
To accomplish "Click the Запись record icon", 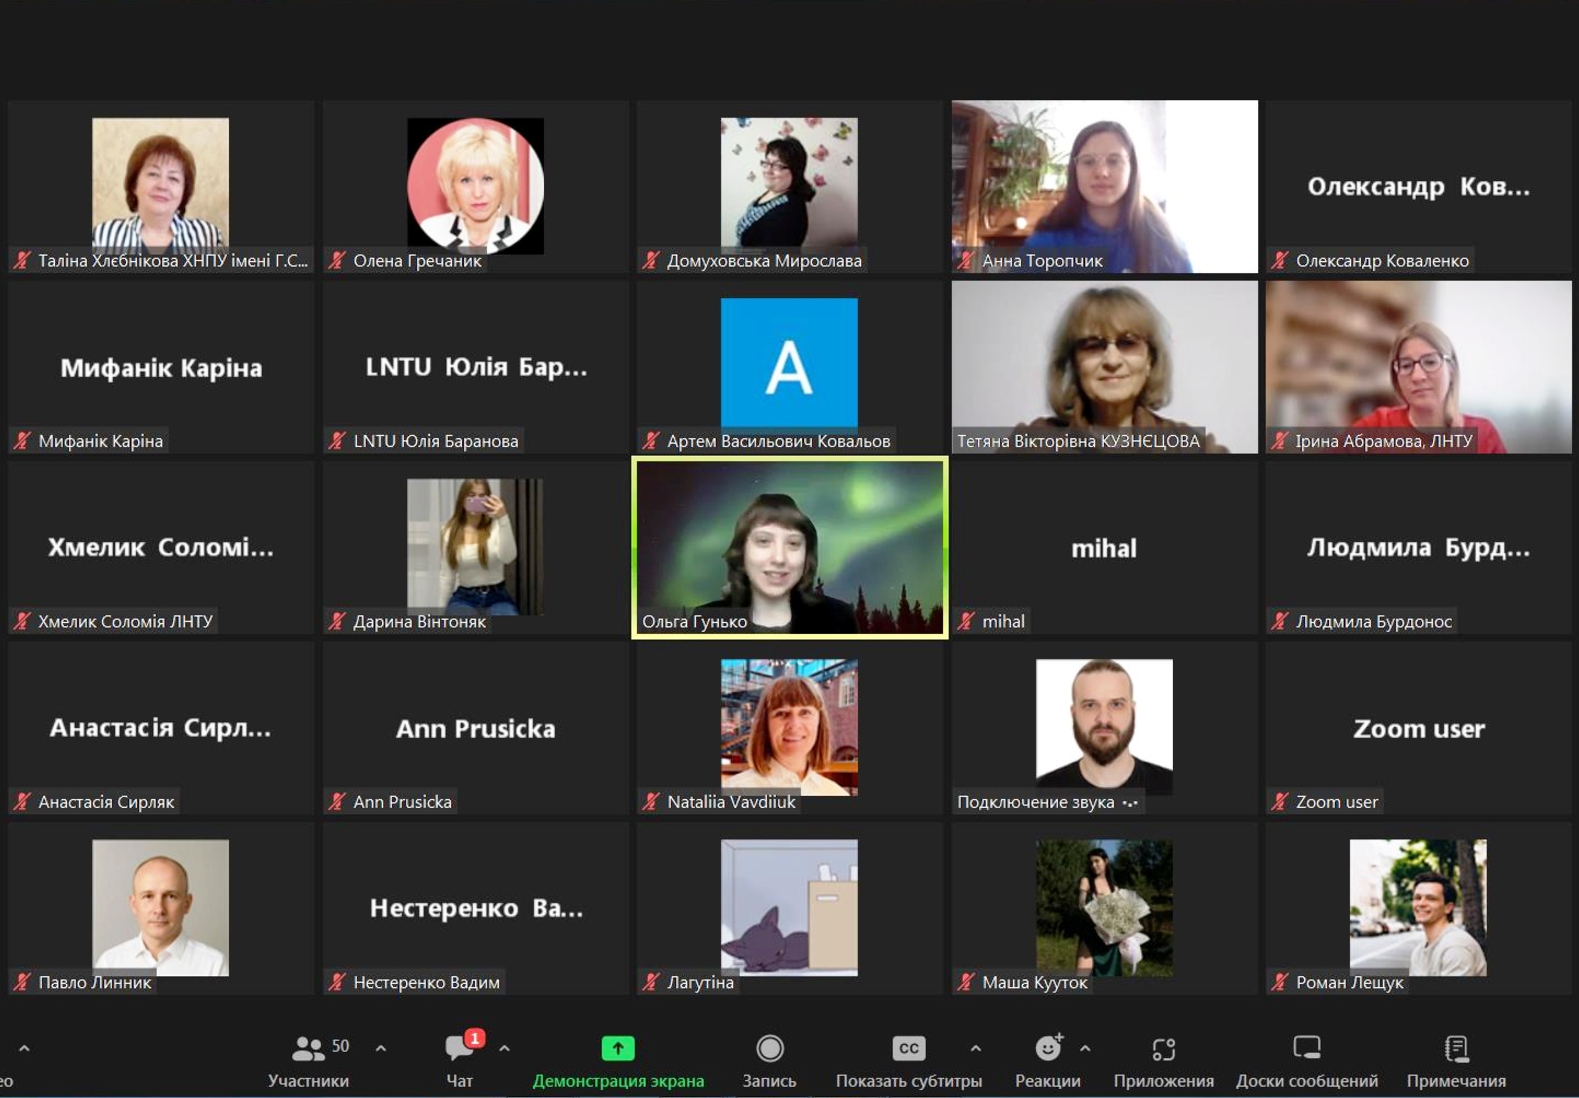I will pos(769,1048).
